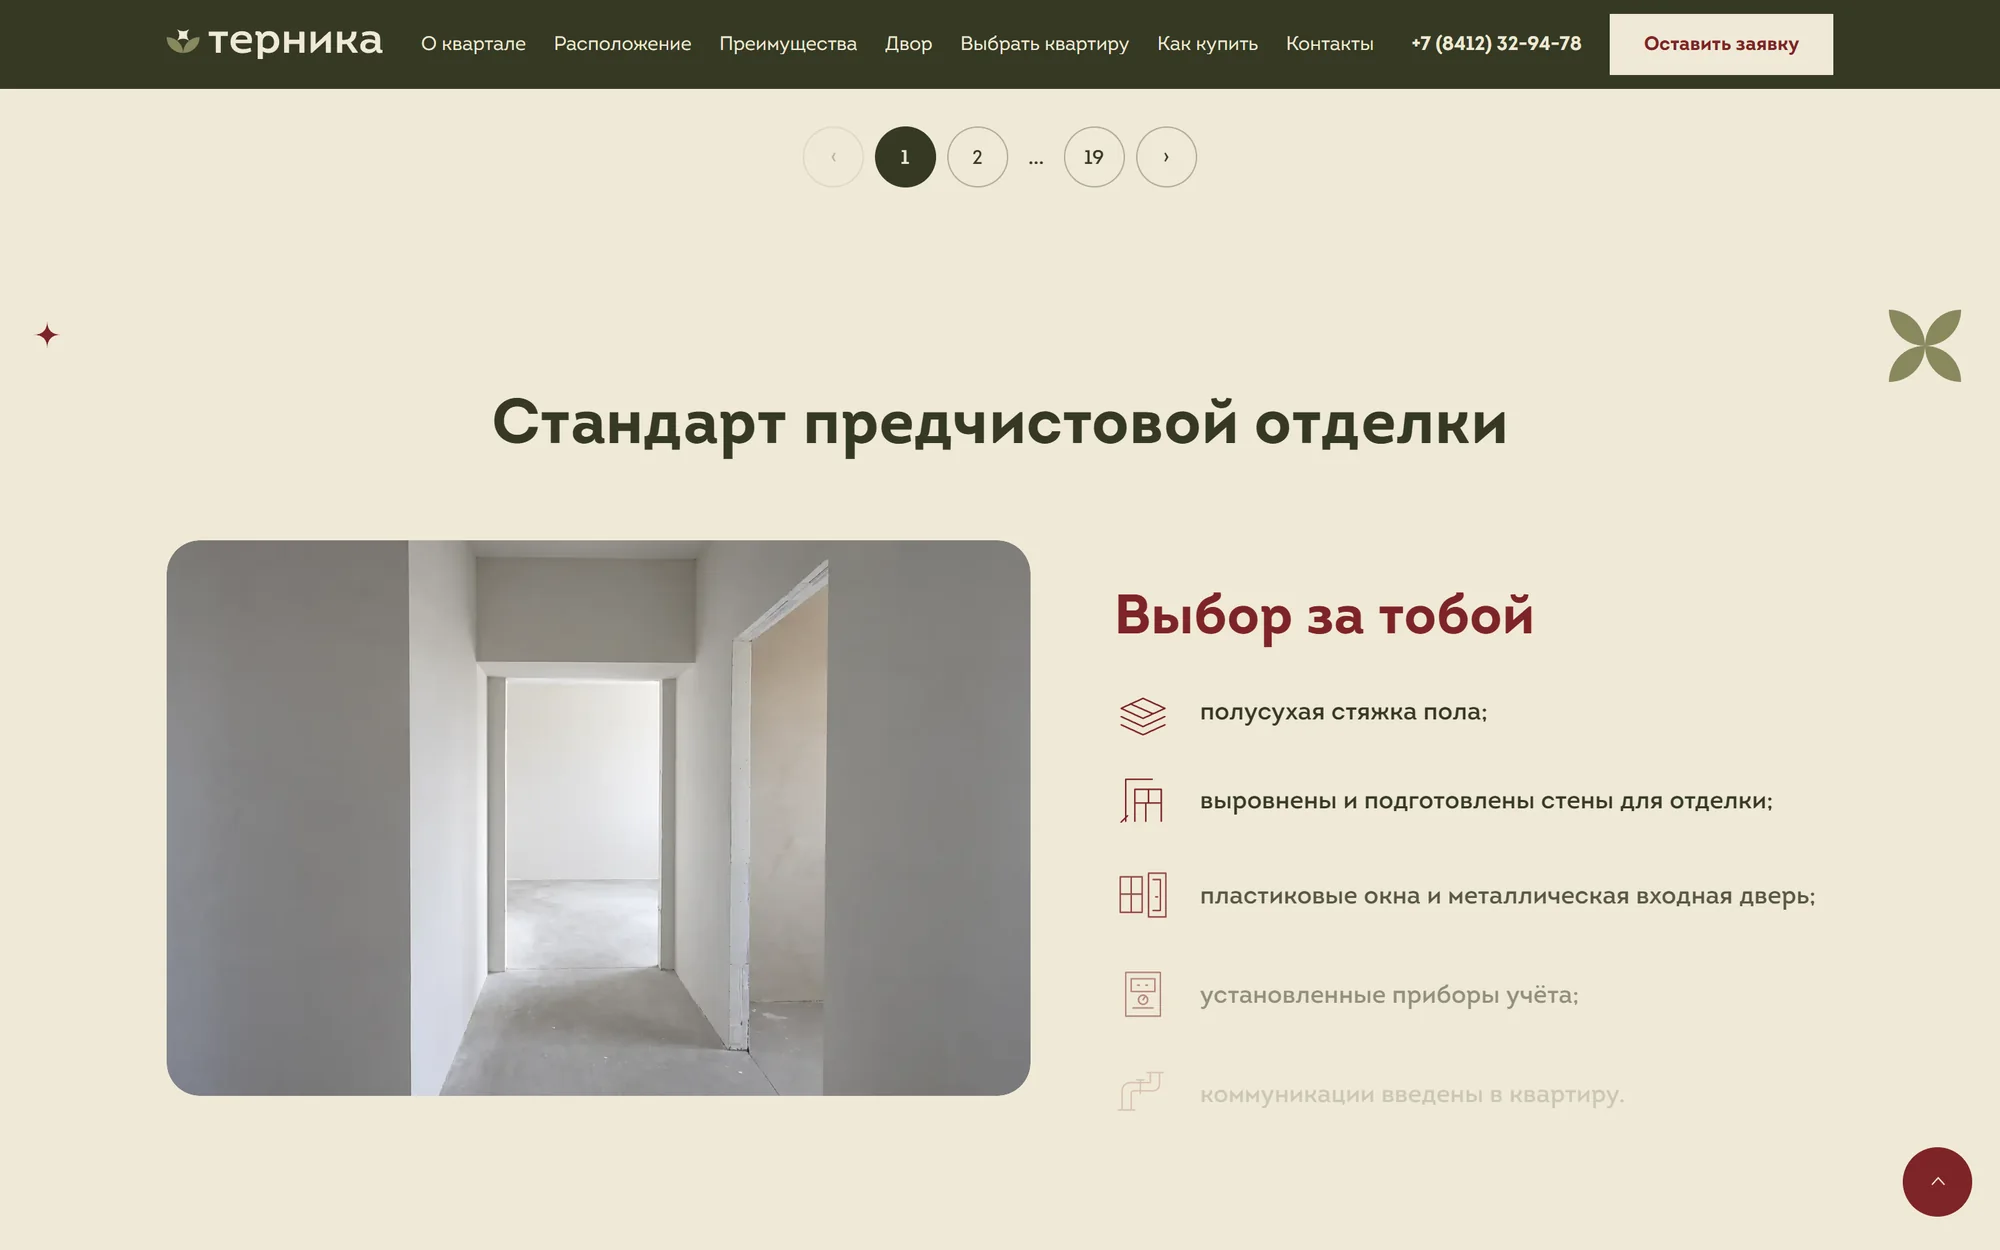Click the metering device icon
The width and height of the screenshot is (2000, 1250).
[x=1142, y=995]
